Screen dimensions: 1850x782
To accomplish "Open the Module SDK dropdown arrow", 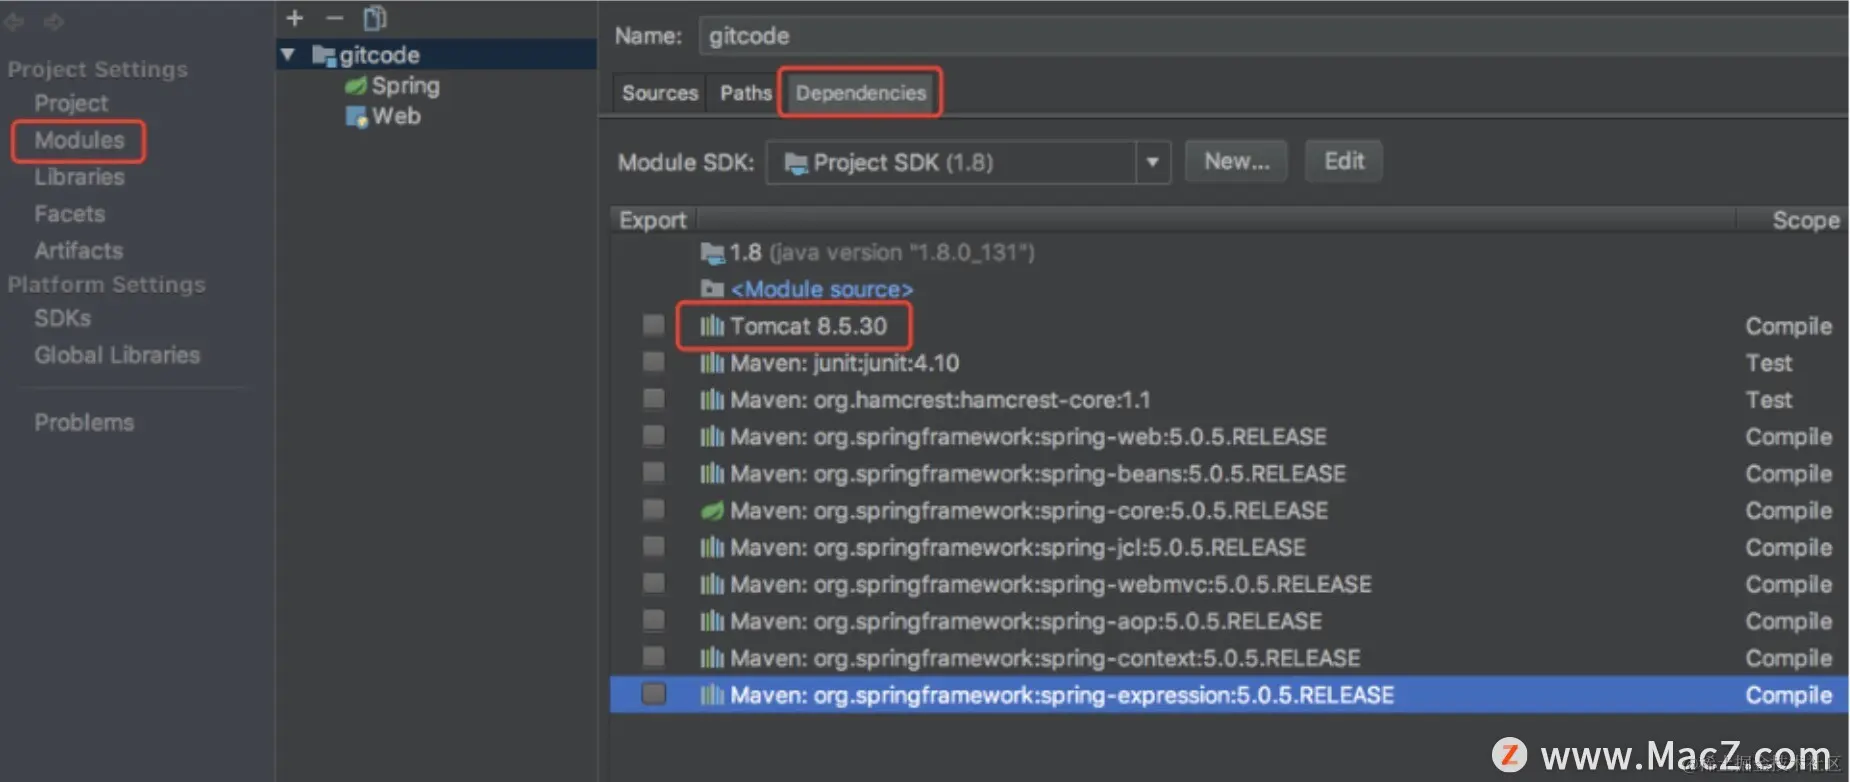I will pyautogui.click(x=1152, y=162).
